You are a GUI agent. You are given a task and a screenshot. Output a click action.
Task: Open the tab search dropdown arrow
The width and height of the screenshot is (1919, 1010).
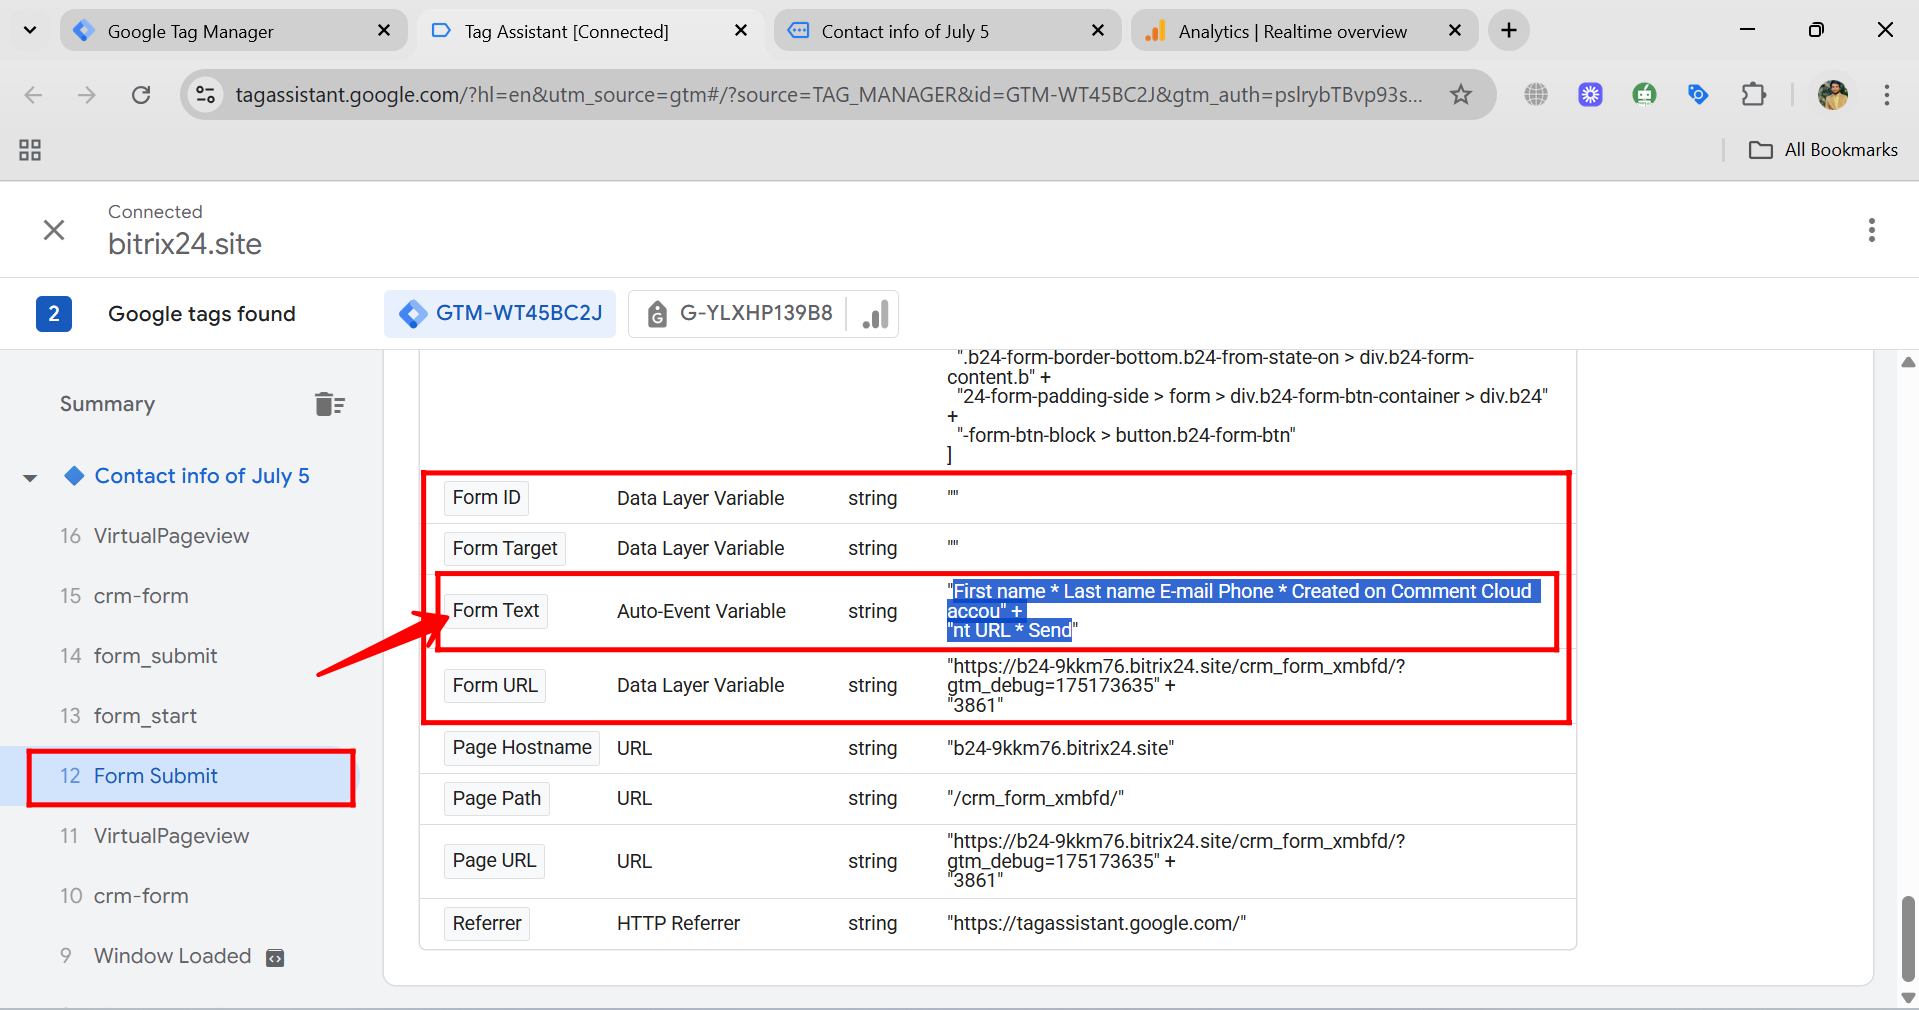[x=30, y=30]
